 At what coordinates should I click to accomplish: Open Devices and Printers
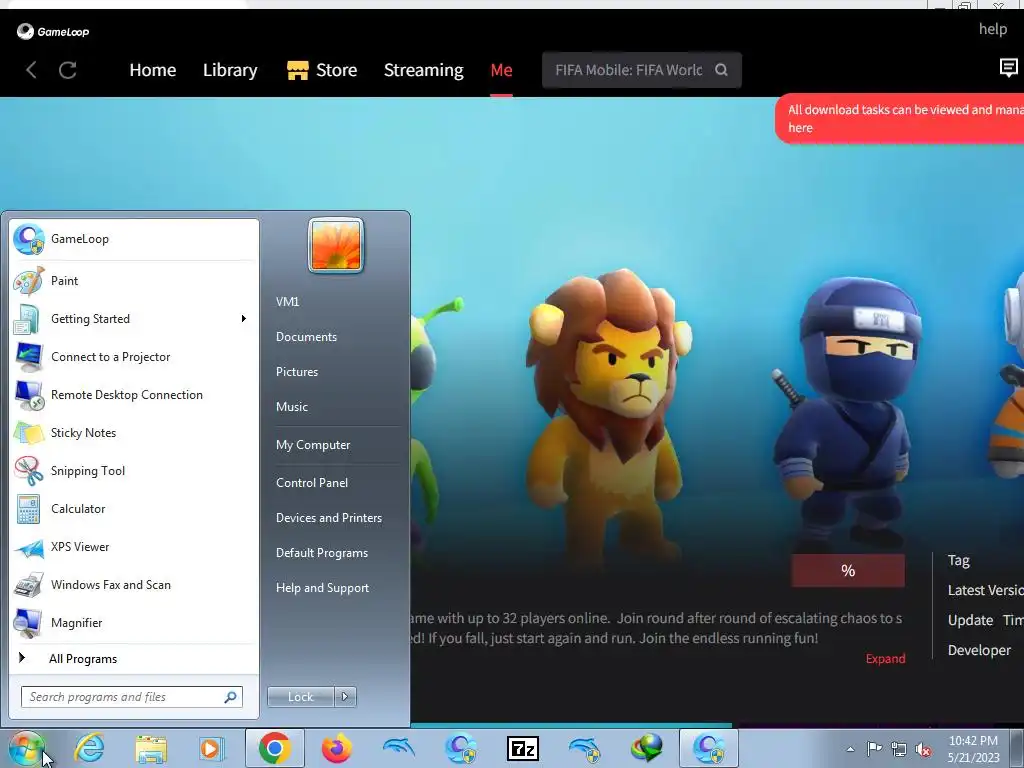(x=329, y=518)
